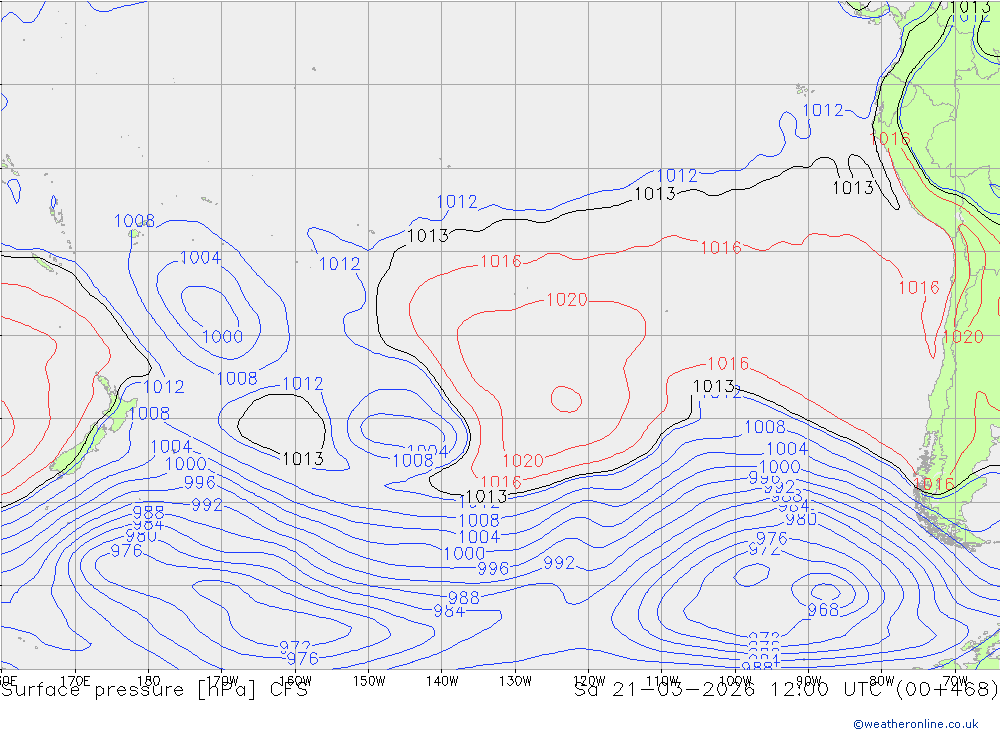Click the 968 low-pressure label near 90W

[823, 610]
